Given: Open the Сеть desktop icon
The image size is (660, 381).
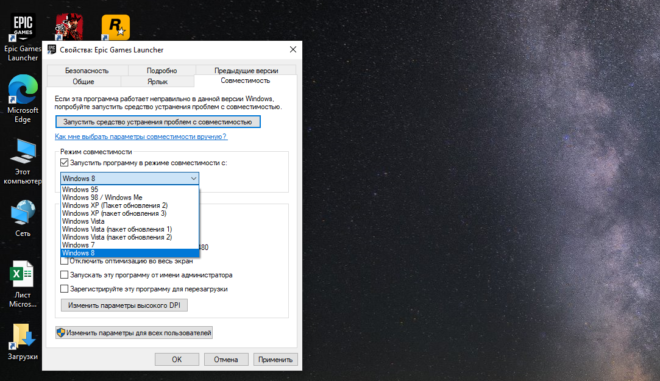Looking at the screenshot, I should 23,218.
